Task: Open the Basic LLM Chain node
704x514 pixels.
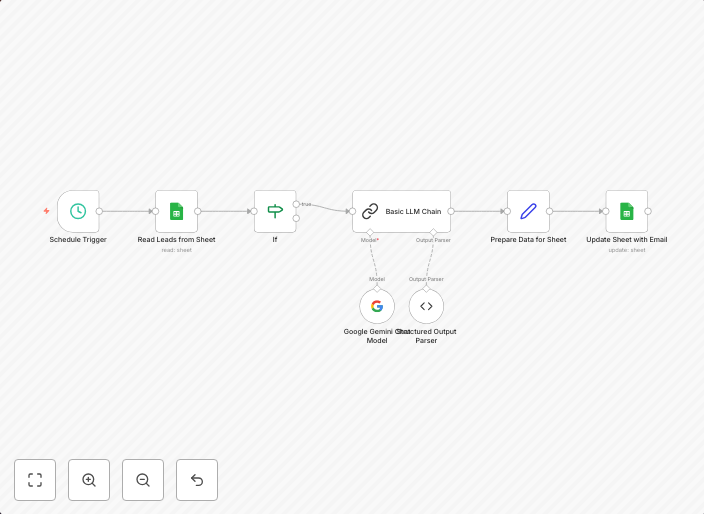Action: pos(401,211)
